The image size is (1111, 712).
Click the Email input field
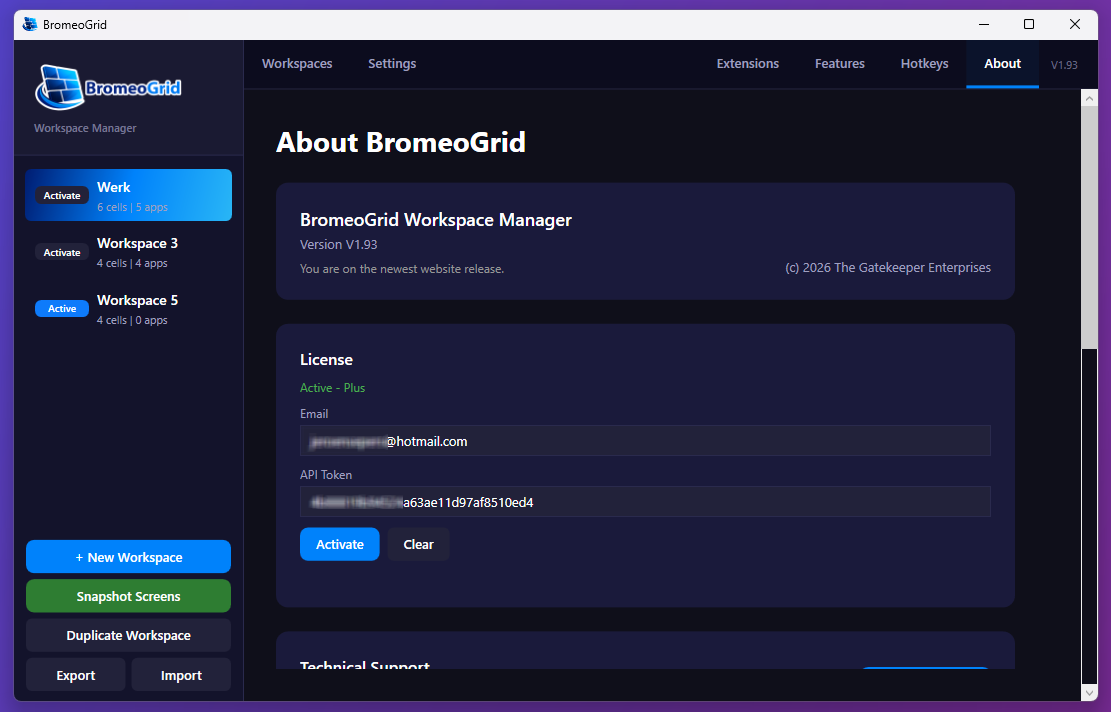pyautogui.click(x=645, y=440)
